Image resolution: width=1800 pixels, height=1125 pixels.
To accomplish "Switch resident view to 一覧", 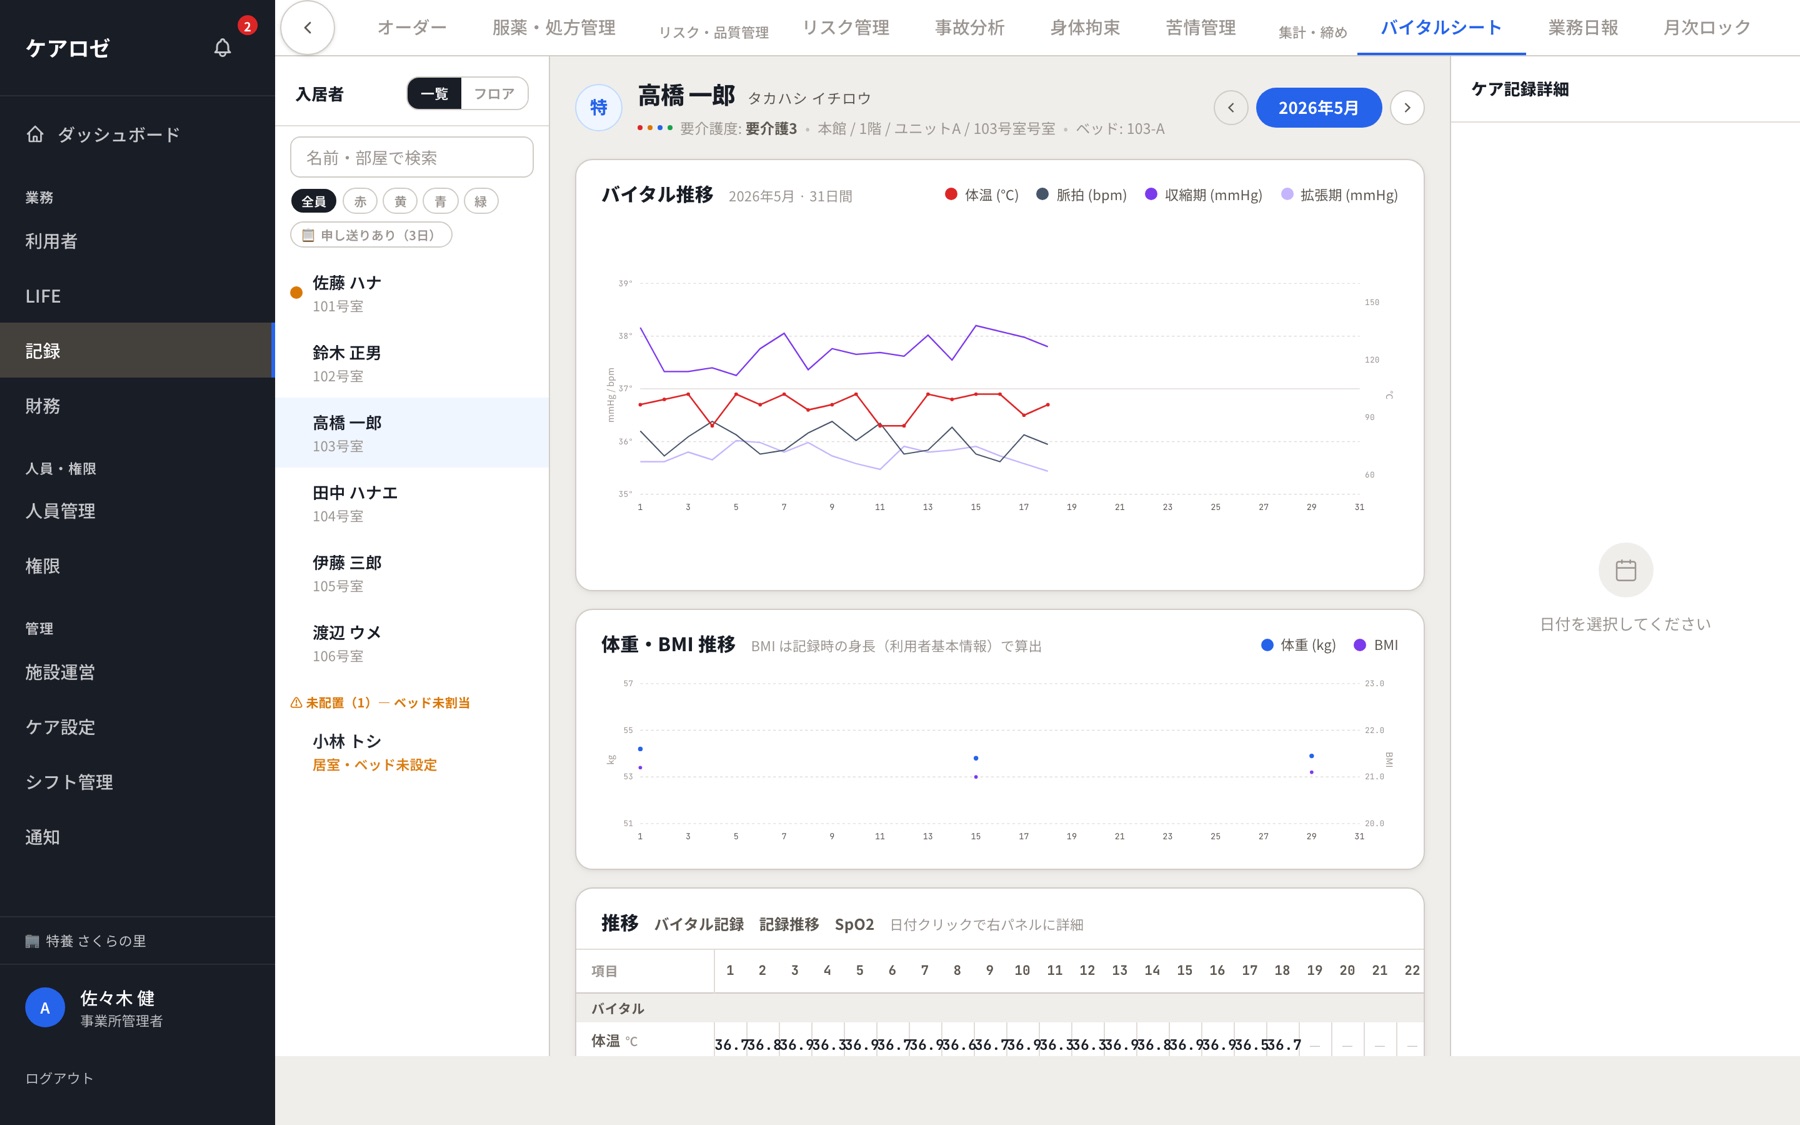I will tap(434, 94).
